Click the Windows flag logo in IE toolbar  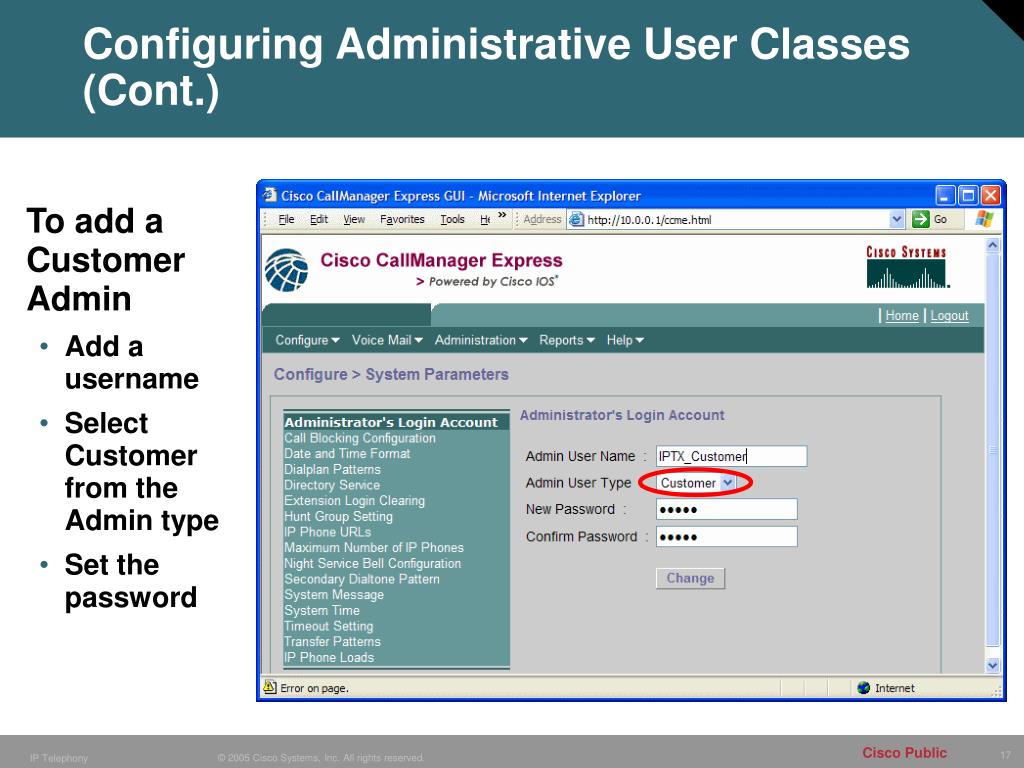pyautogui.click(x=984, y=219)
